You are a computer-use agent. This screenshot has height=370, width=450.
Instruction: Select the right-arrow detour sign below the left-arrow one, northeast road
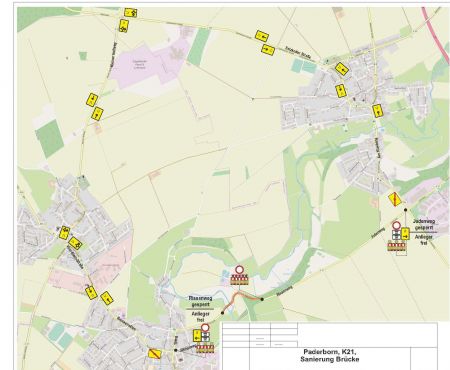tap(268, 49)
